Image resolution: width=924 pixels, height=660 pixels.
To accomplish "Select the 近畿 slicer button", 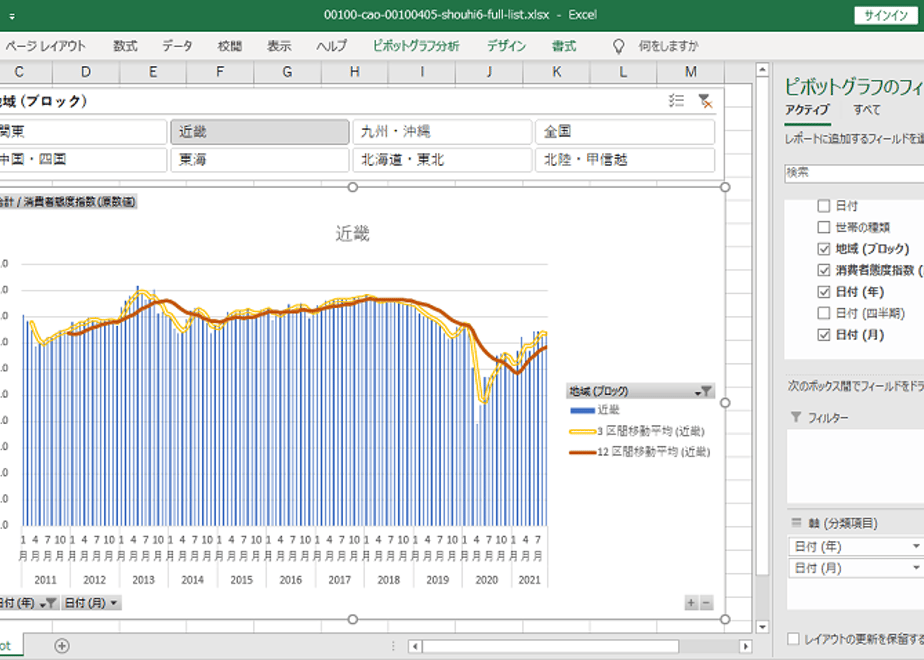I will [260, 131].
